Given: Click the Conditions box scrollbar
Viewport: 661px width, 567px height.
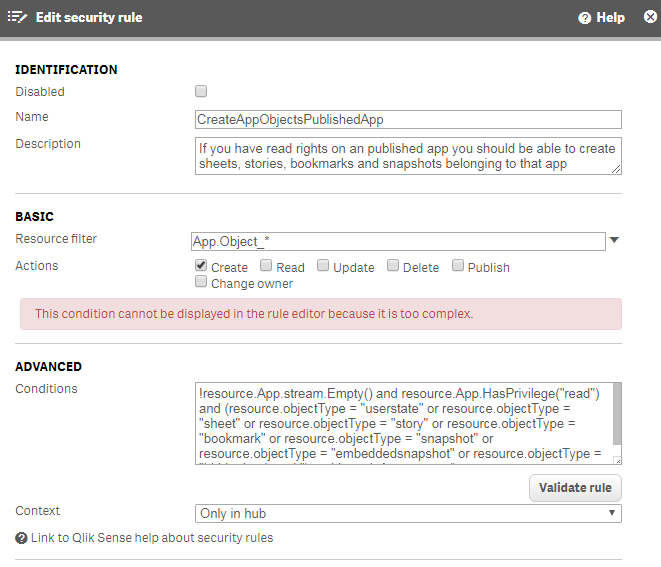Looking at the screenshot, I should tap(616, 420).
